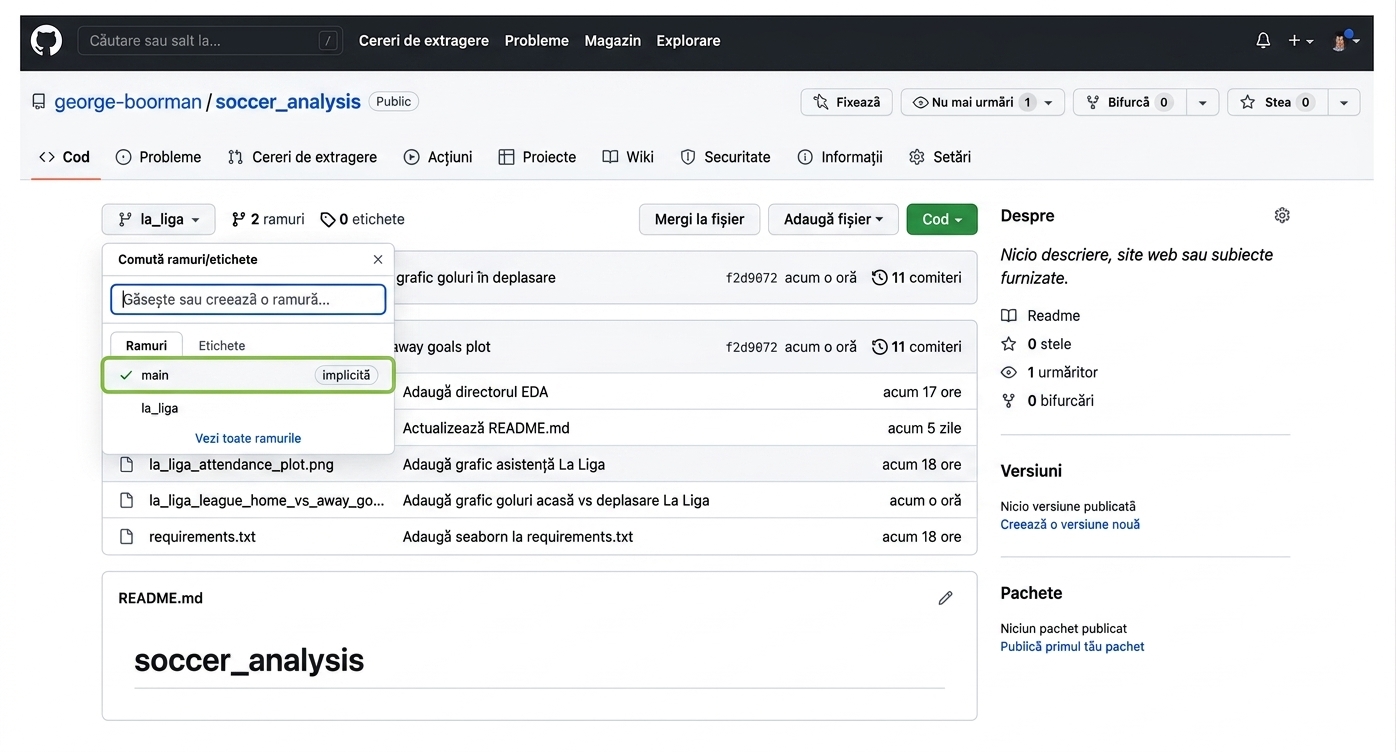Select the main branch in the list
The width and height of the screenshot is (1396, 752).
pos(248,375)
